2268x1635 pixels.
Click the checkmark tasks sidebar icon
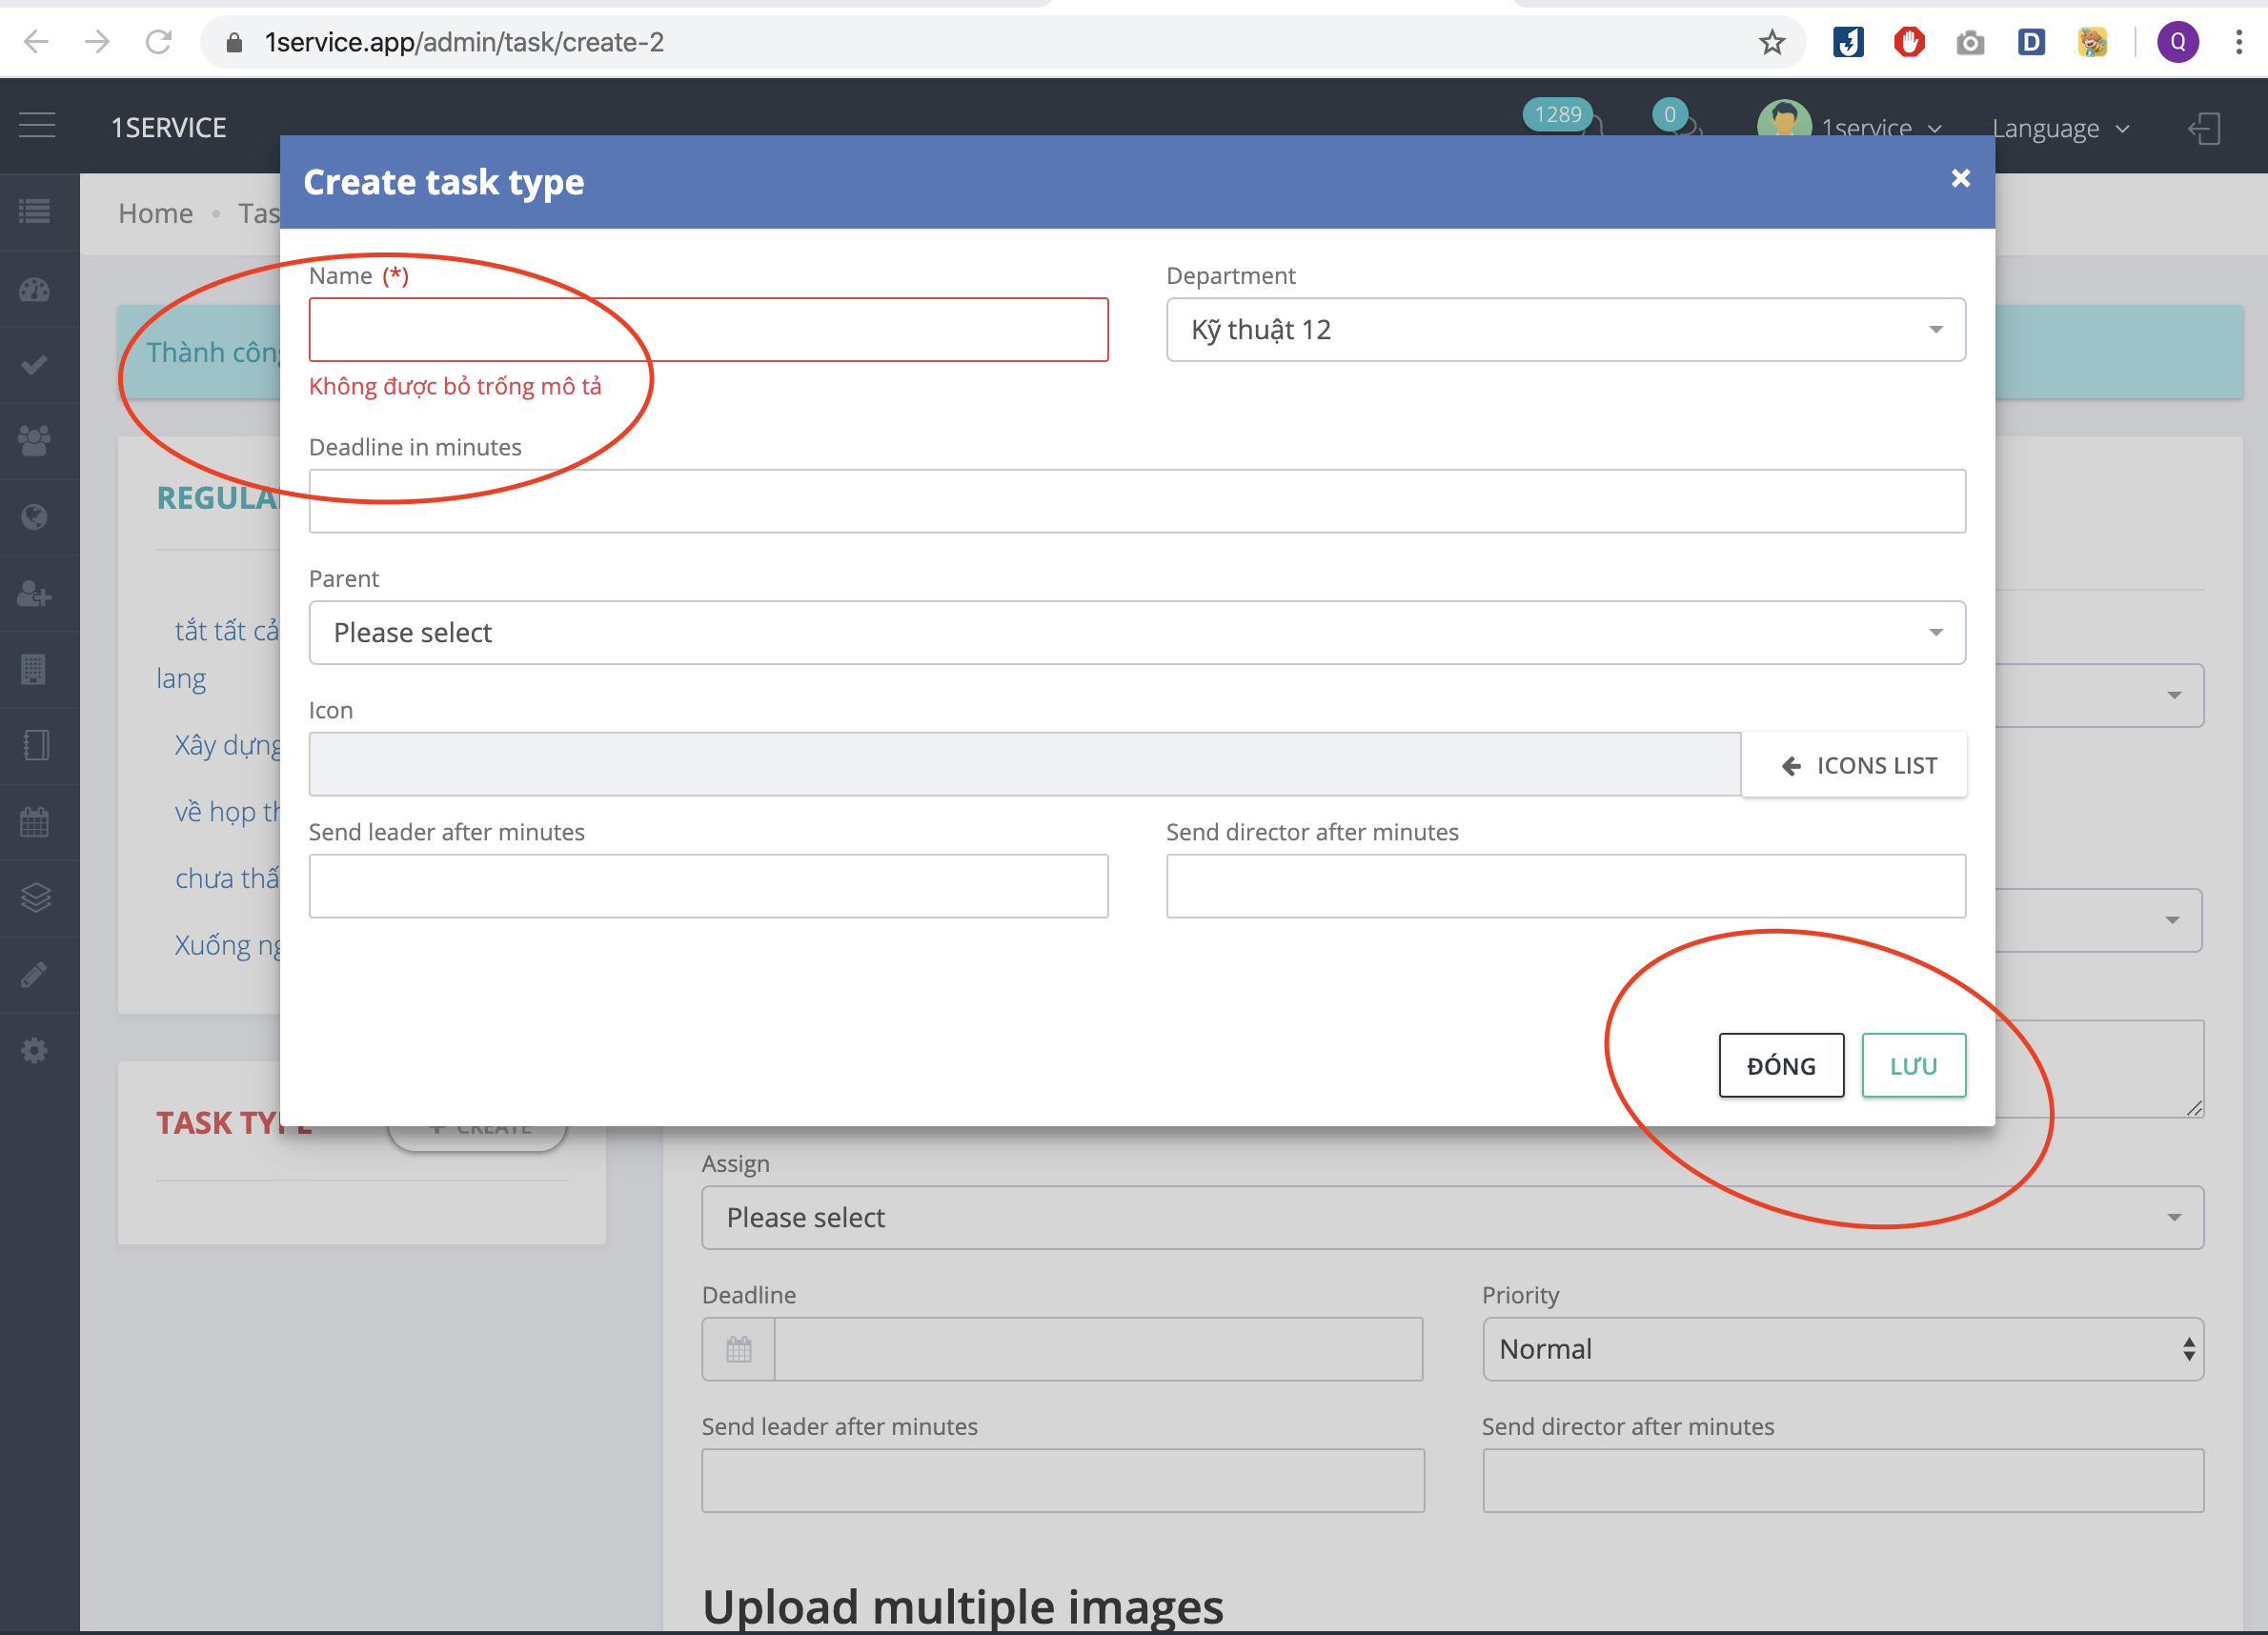coord(35,365)
